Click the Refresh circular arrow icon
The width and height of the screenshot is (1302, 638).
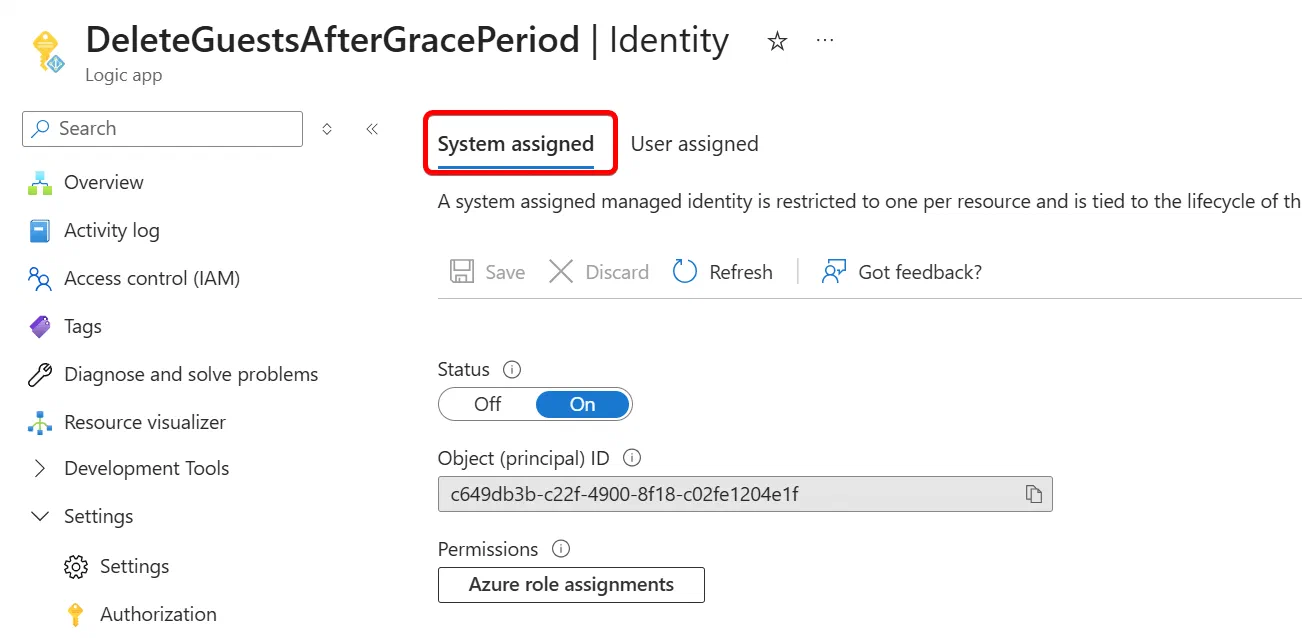pyautogui.click(x=685, y=271)
